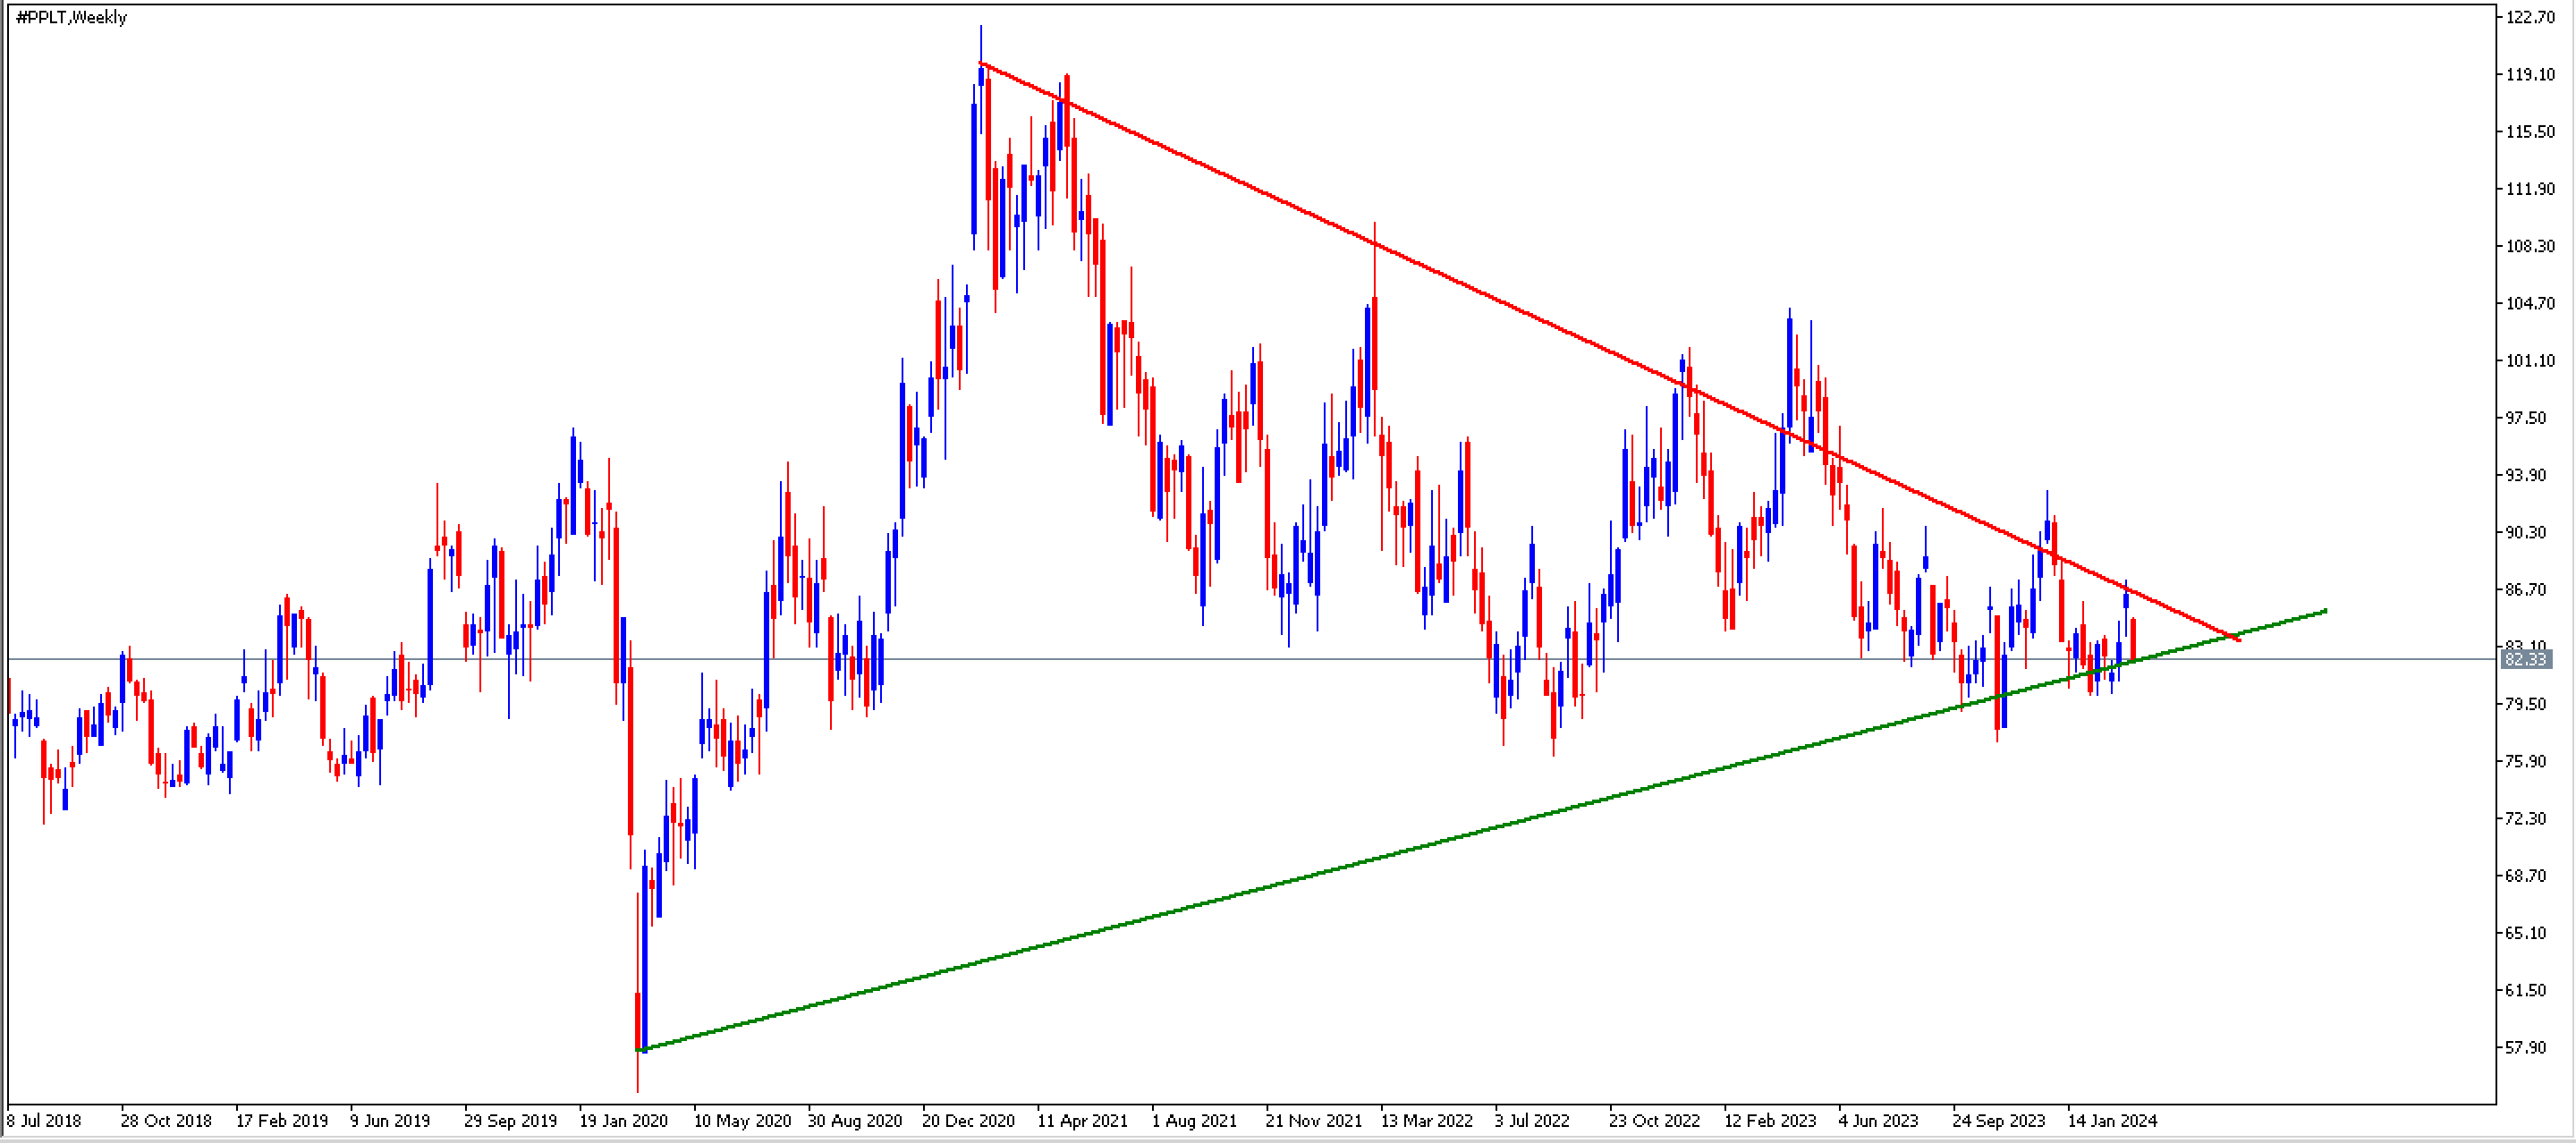The image size is (2576, 1143).
Task: Click the 12 Feb 2023 date label
Action: [1770, 1120]
